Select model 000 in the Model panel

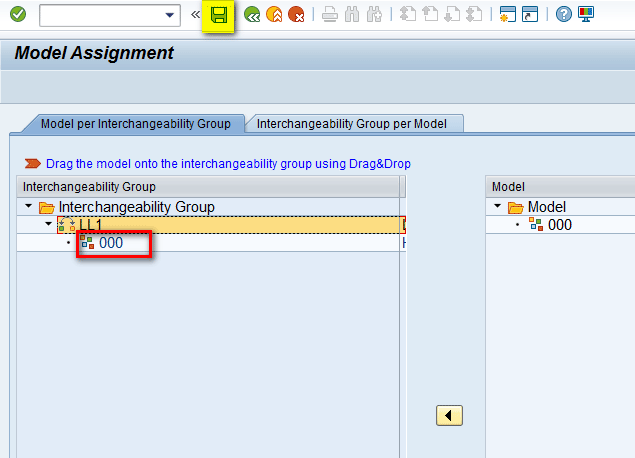point(559,225)
